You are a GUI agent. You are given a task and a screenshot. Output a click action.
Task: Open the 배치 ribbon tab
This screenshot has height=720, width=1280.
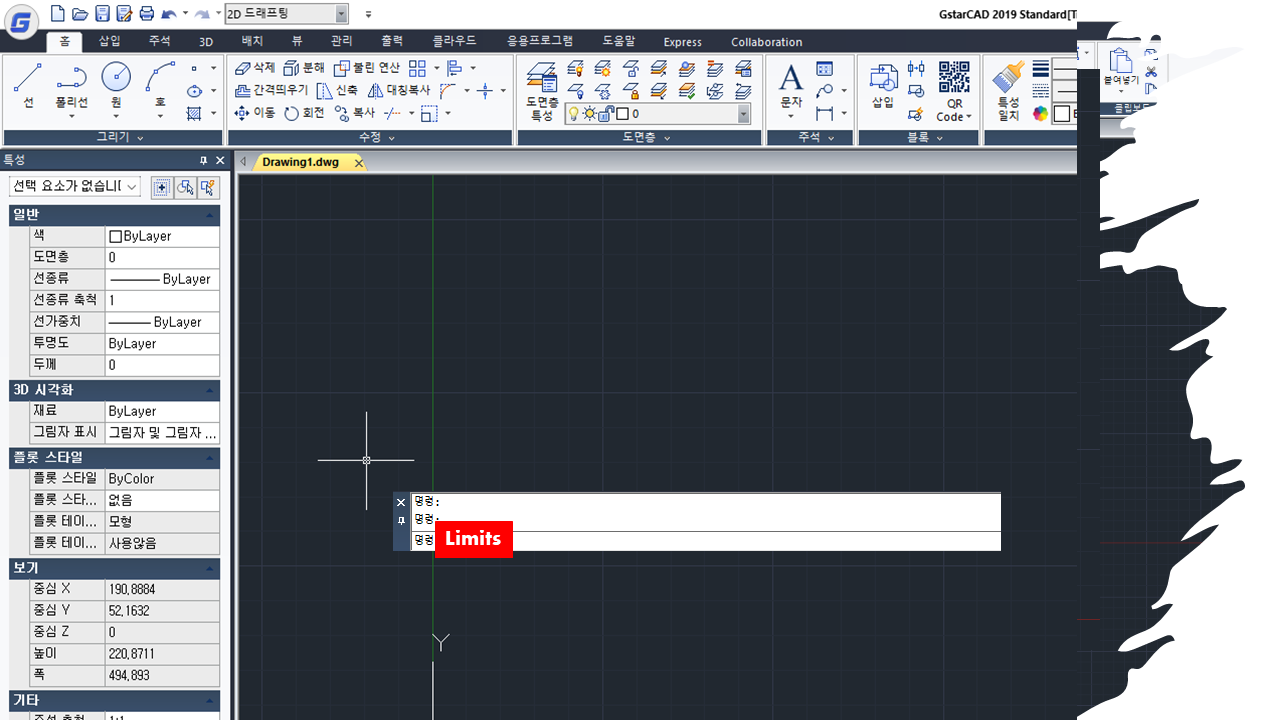coord(252,42)
